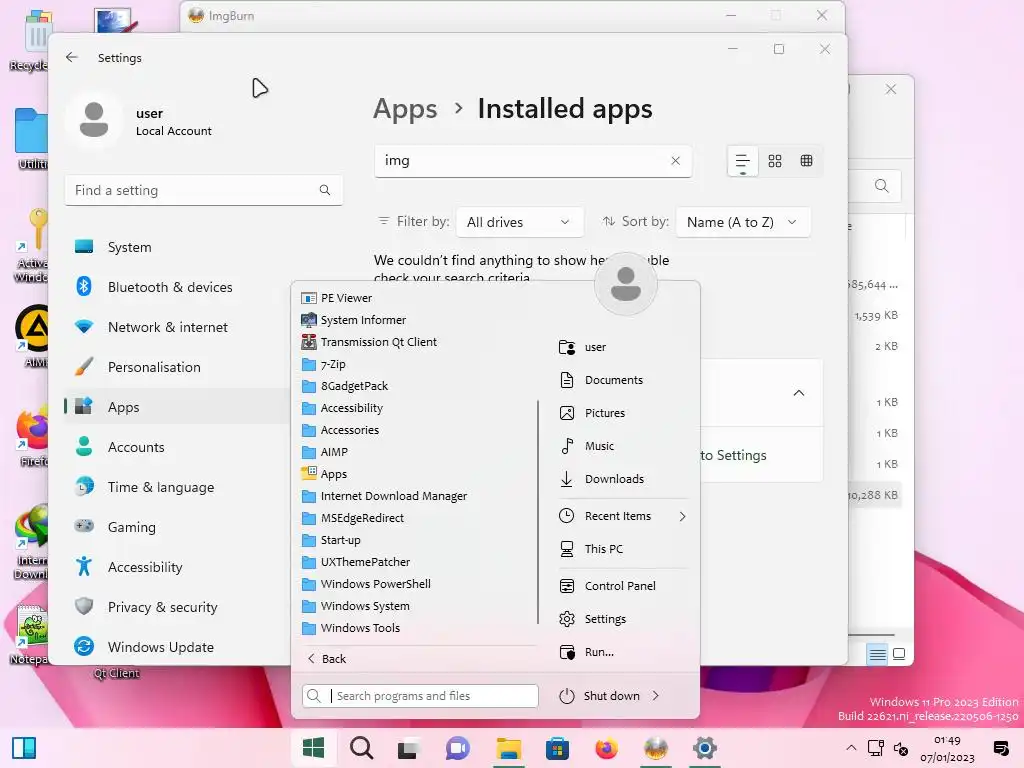Expand the 8GadgetPack folder

click(x=345, y=386)
